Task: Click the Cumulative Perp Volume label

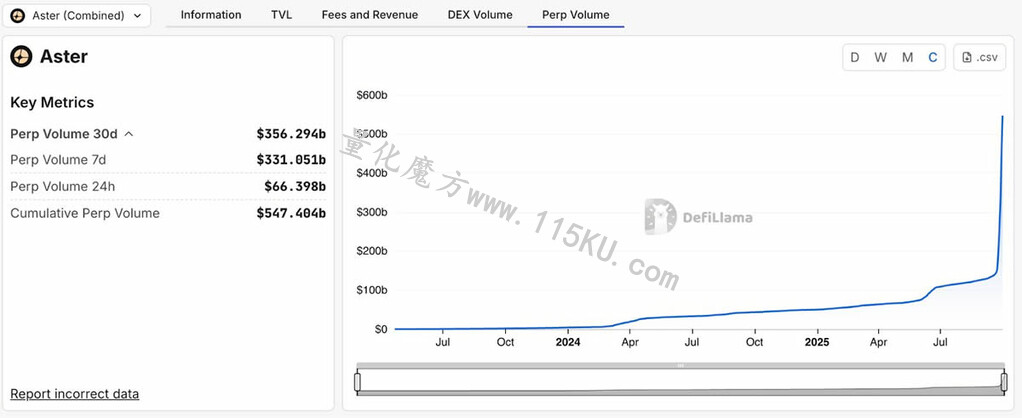Action: click(x=85, y=213)
